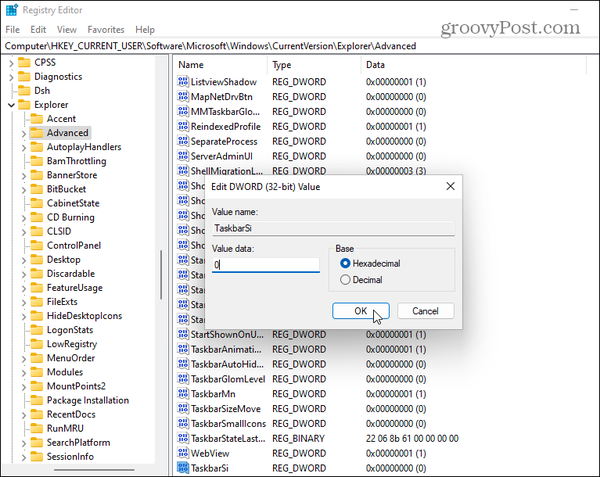Click the binary icon next to TaskbarStateLastRun

click(x=183, y=438)
